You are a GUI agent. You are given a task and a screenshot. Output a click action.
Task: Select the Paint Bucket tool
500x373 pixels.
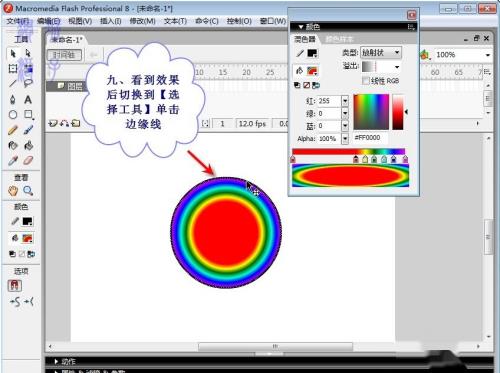point(28,146)
